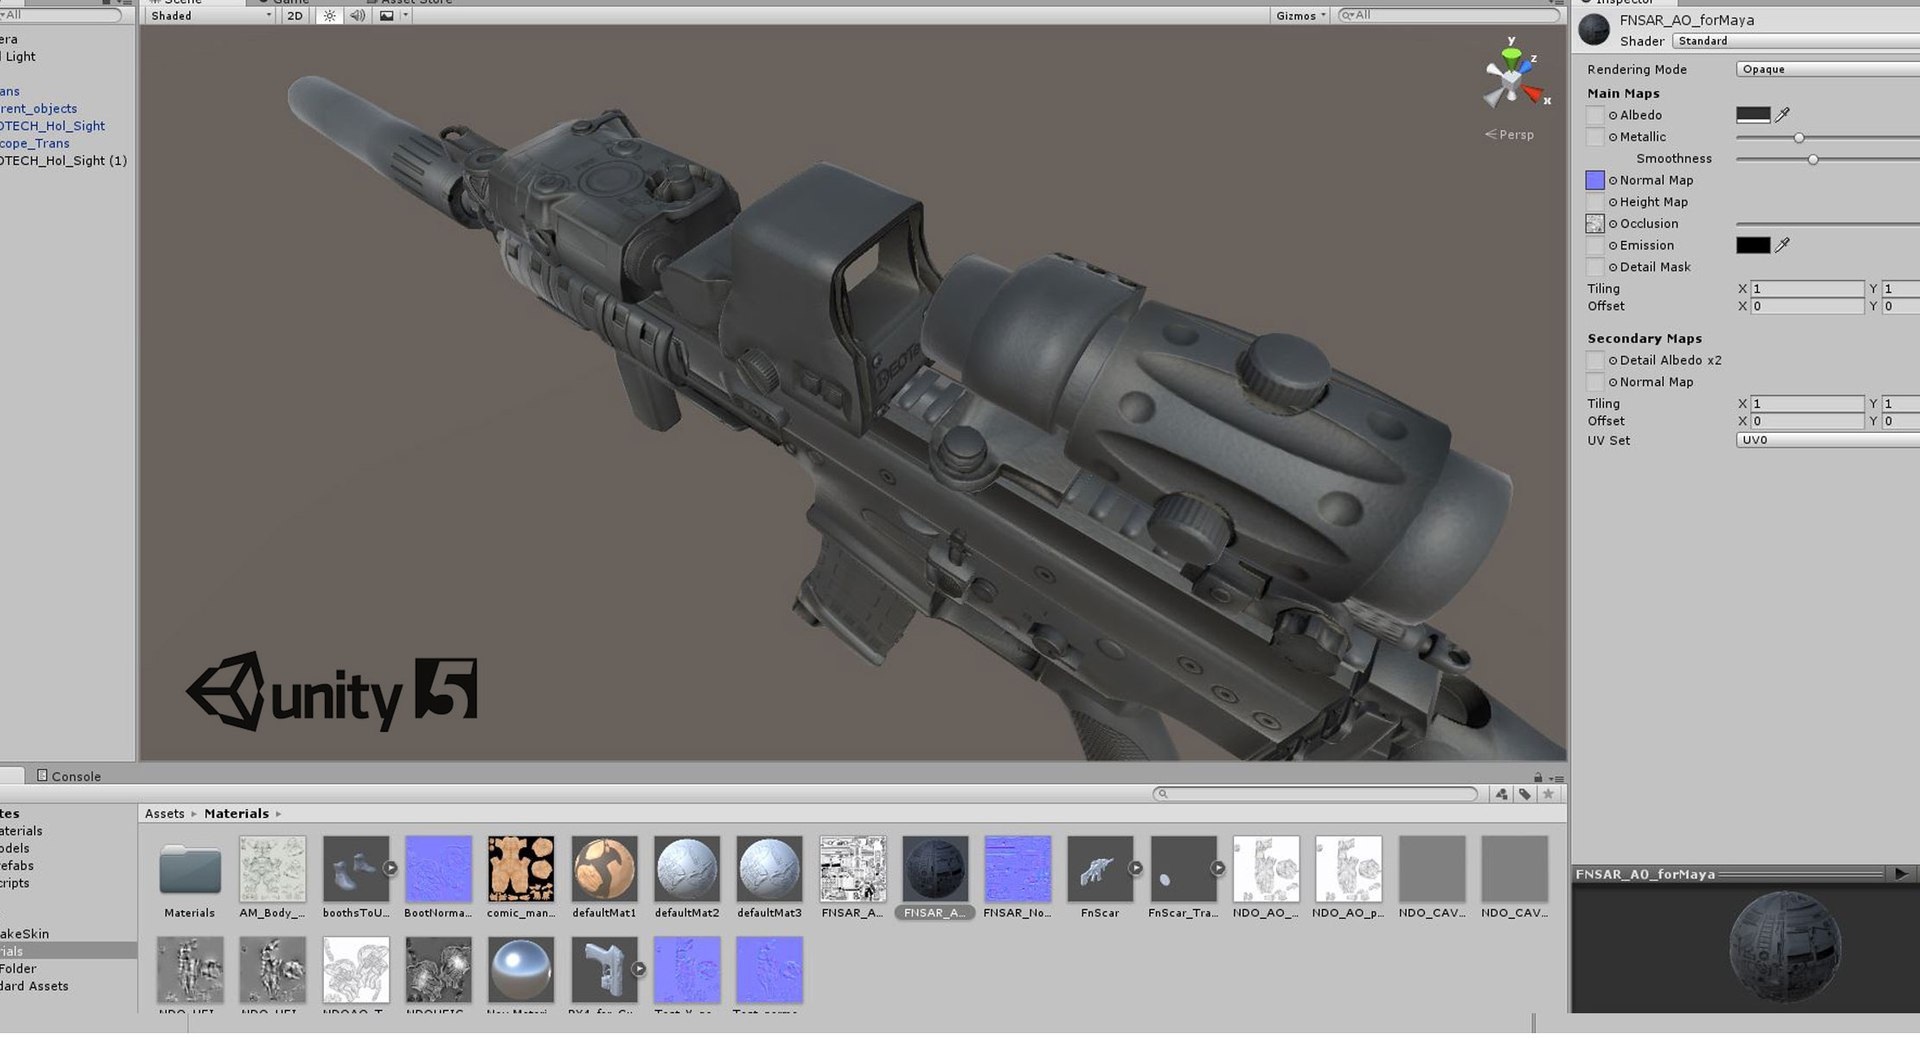Click the material sphere icon in Inspector header
This screenshot has width=1920, height=1038.
[x=1594, y=30]
